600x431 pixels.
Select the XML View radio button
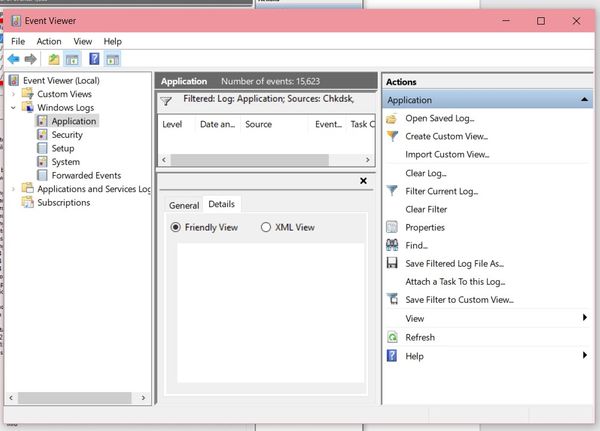(x=266, y=227)
